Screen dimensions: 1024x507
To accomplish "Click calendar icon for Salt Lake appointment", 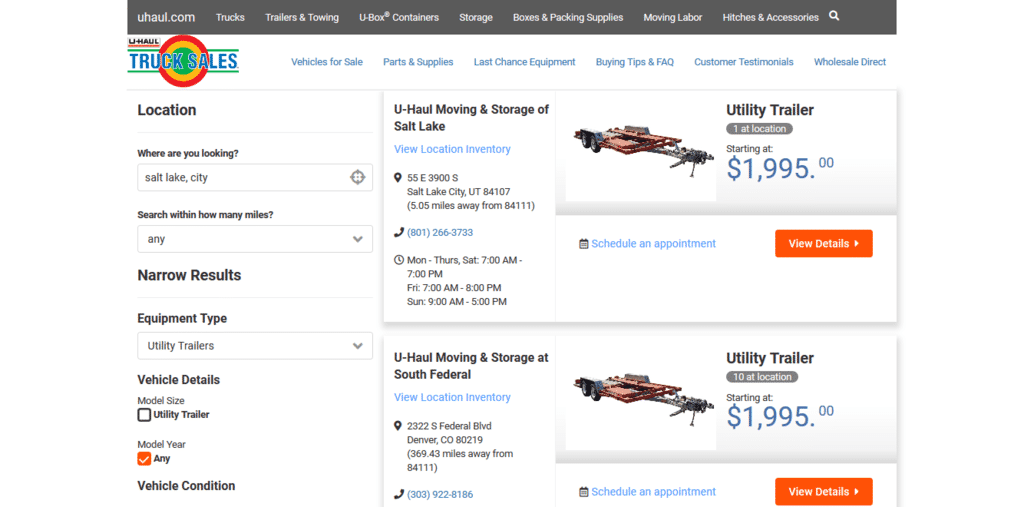I will point(584,244).
